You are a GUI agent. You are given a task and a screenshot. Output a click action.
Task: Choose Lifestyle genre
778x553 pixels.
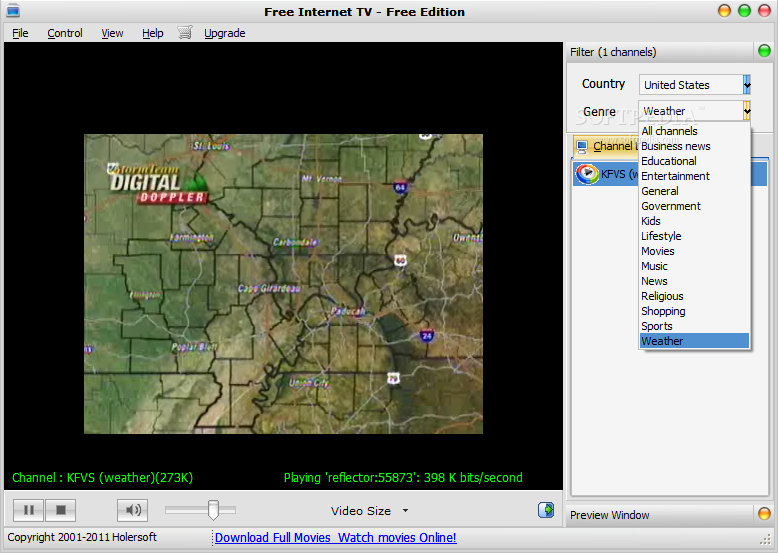[x=695, y=236]
